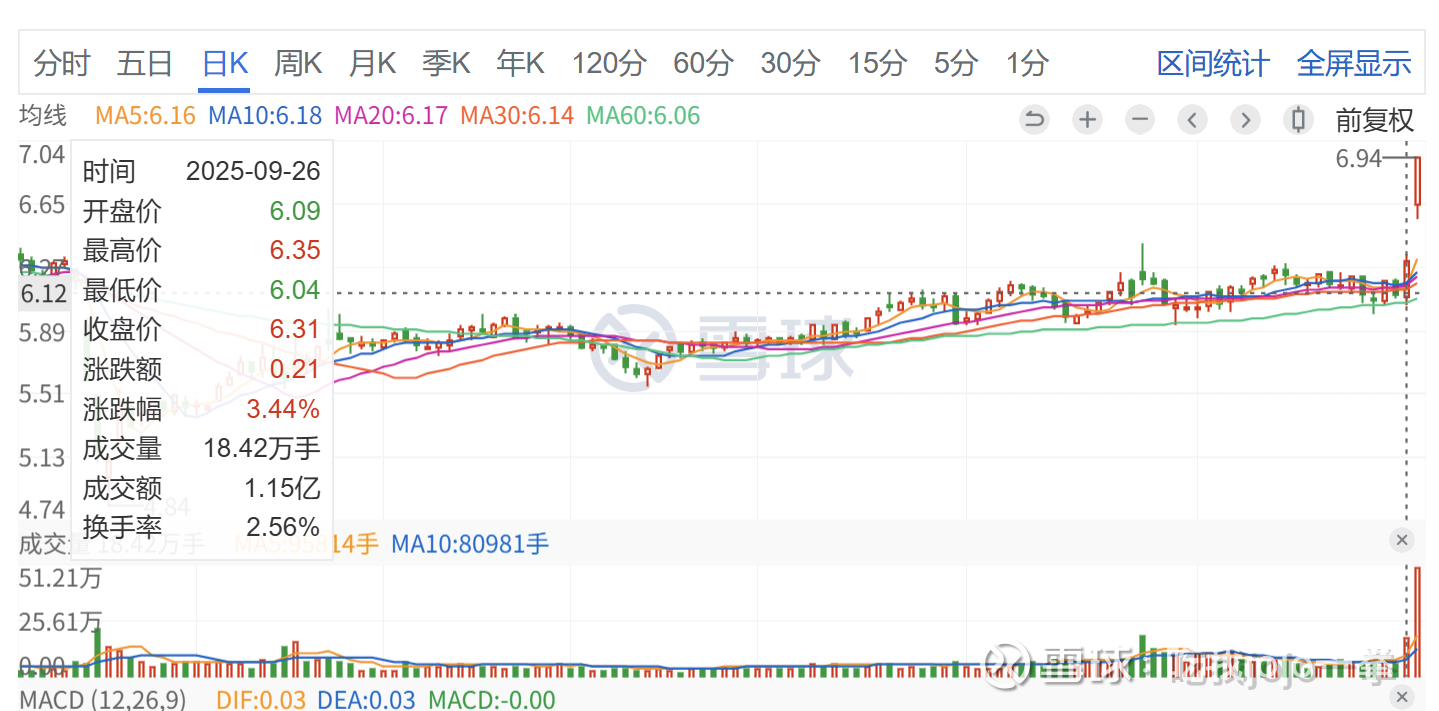Click the DIF:0.03 value
This screenshot has height=711, width=1439.
[262, 699]
